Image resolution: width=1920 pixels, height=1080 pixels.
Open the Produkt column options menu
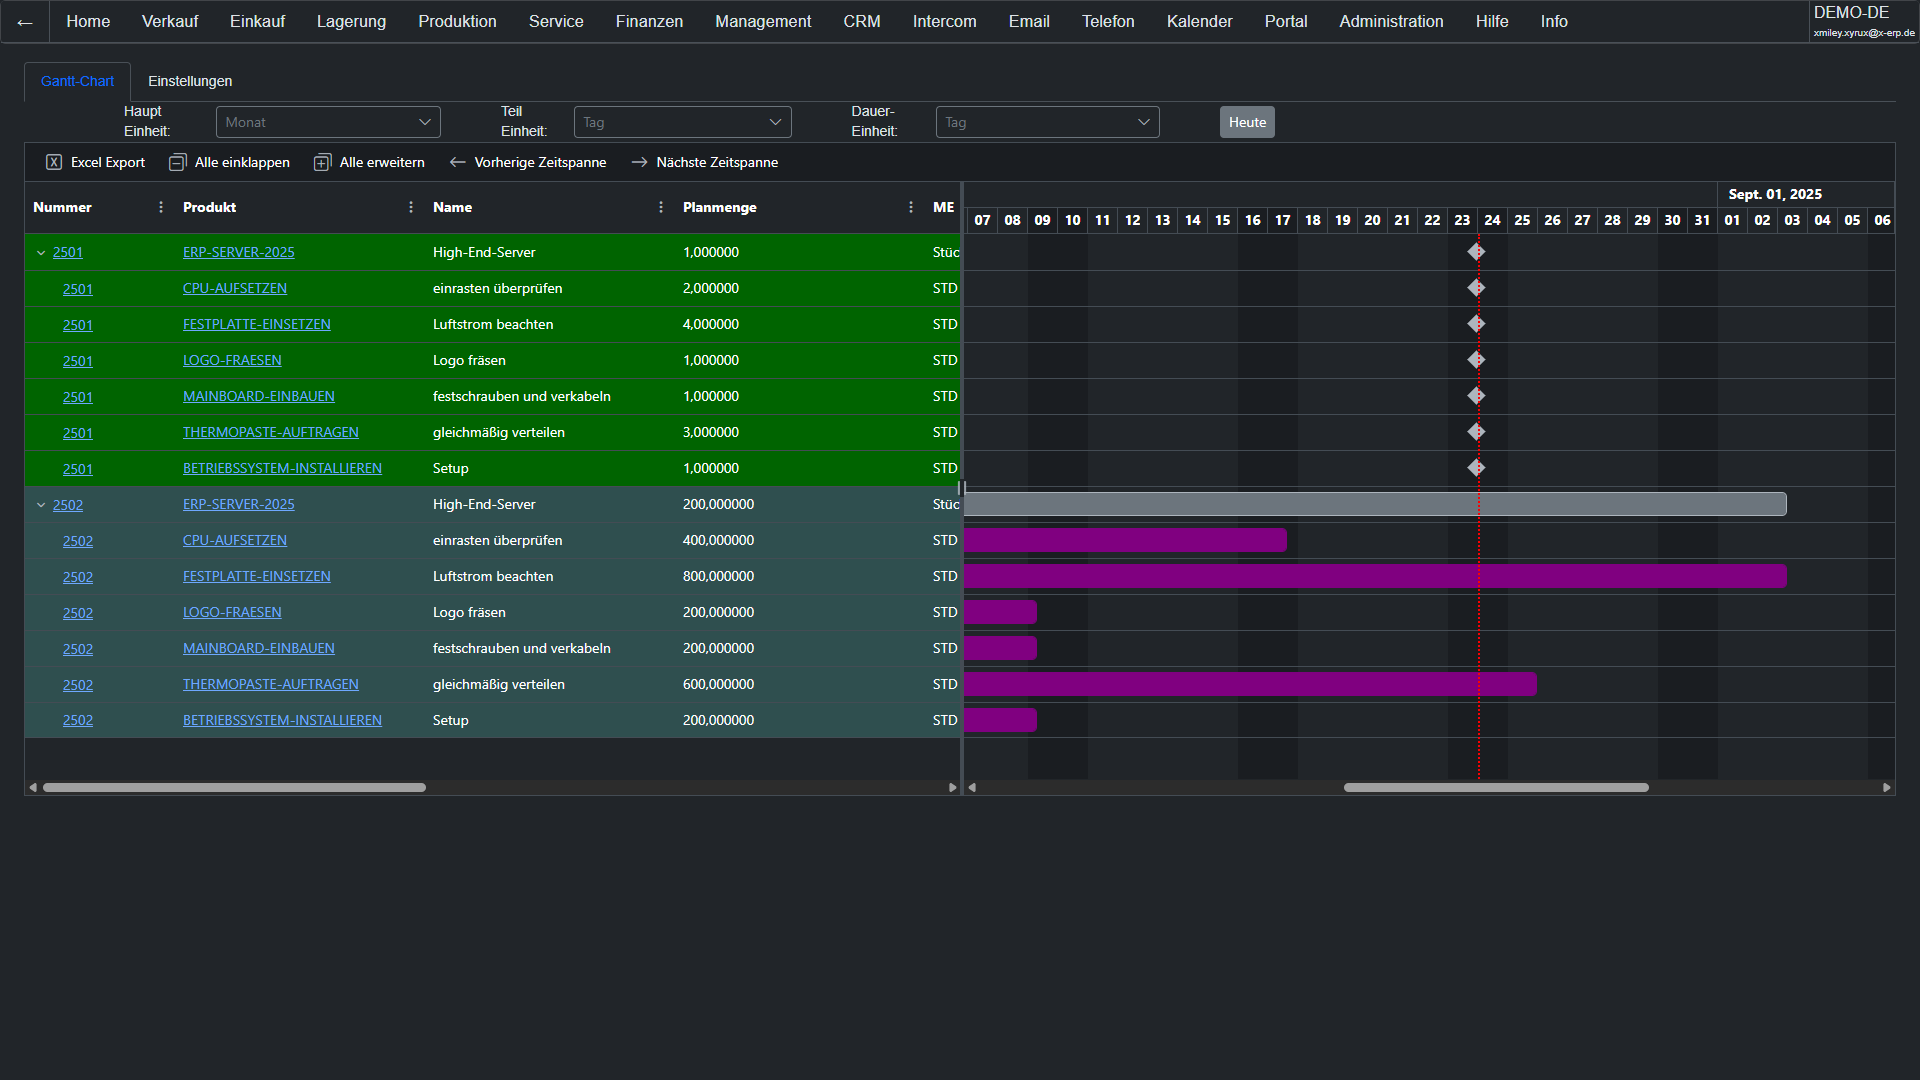coord(411,207)
